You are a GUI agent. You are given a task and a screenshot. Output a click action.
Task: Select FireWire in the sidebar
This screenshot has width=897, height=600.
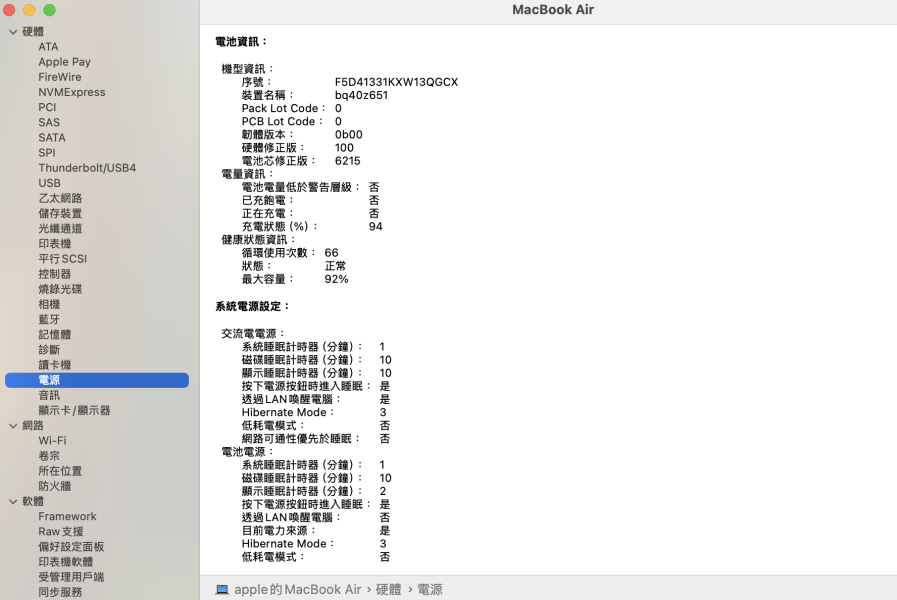pyautogui.click(x=59, y=77)
